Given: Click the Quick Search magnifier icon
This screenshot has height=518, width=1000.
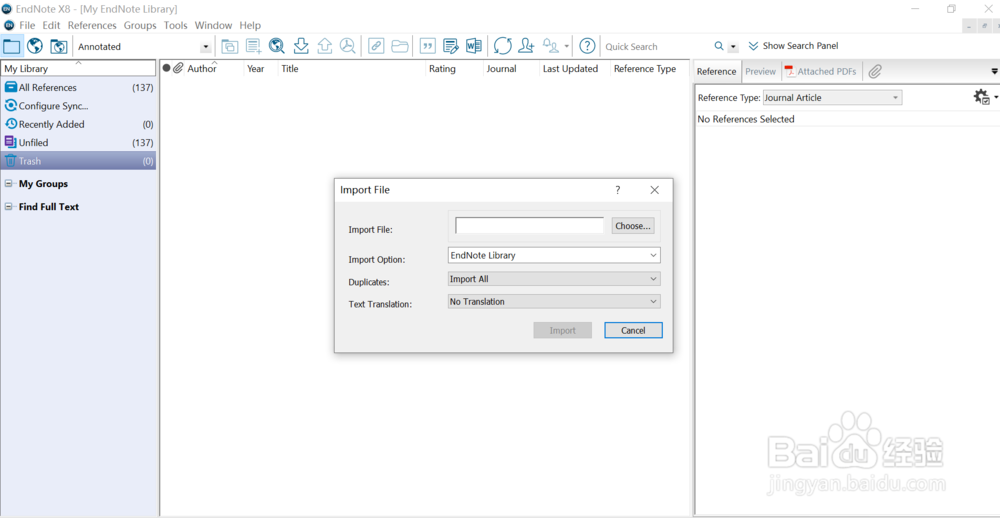Looking at the screenshot, I should pos(719,47).
